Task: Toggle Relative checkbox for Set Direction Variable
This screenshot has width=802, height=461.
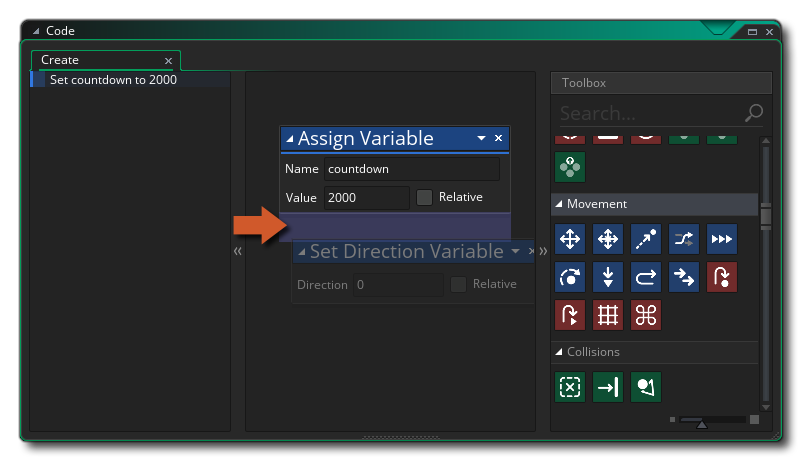Action: click(x=458, y=285)
